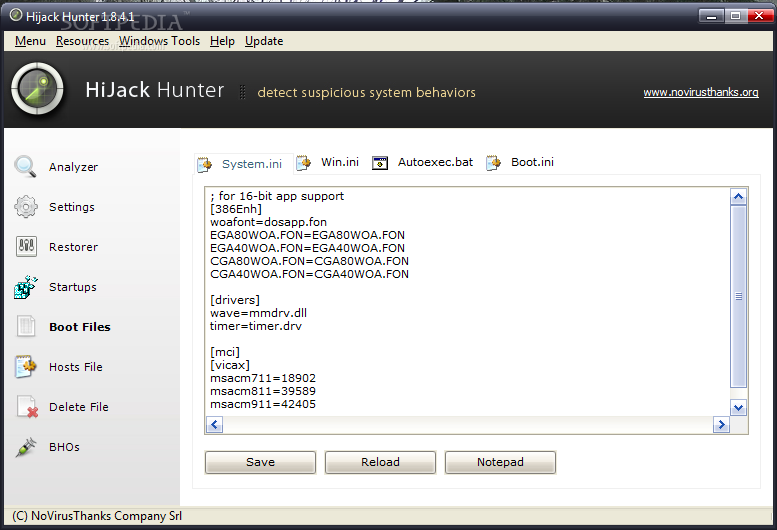Click the woafont=dosapp.fon line

[x=268, y=222]
